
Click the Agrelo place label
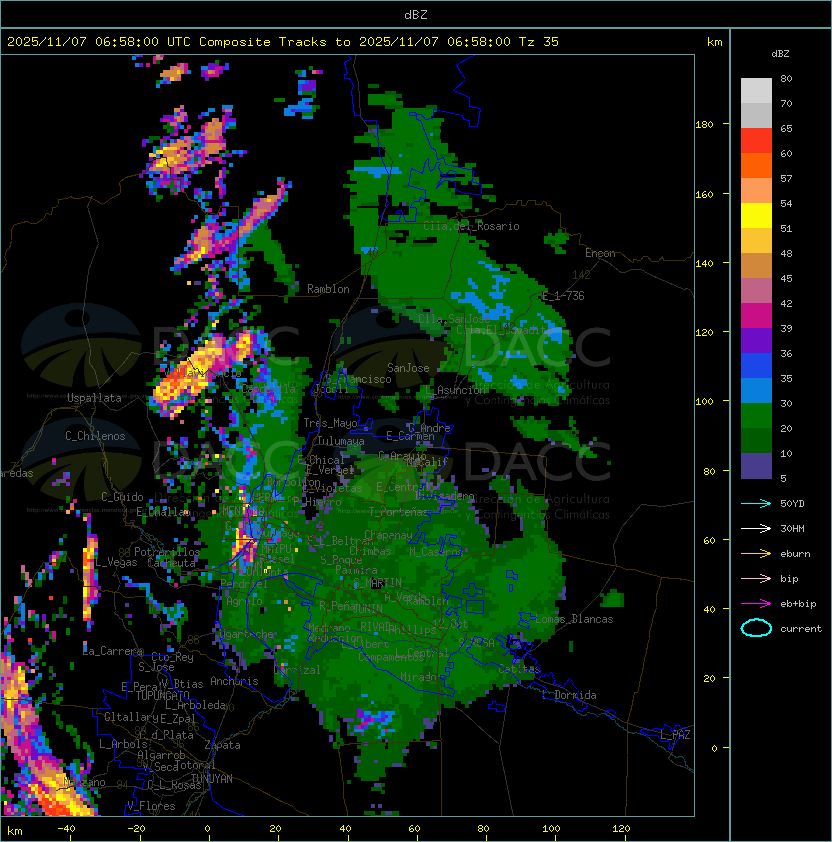tap(244, 601)
